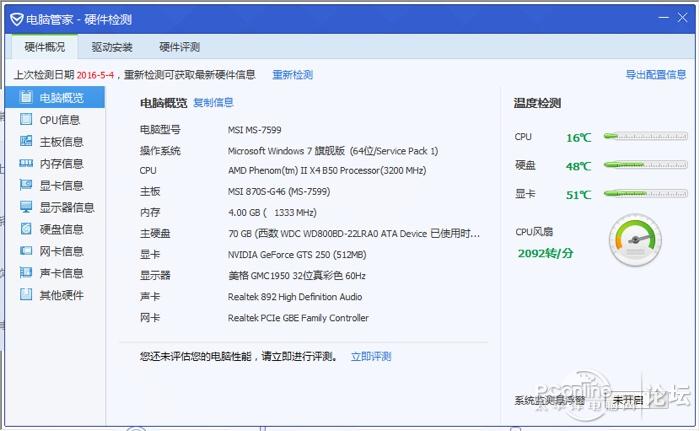
Task: Click the 显卡 temperature bar
Action: tap(646, 193)
